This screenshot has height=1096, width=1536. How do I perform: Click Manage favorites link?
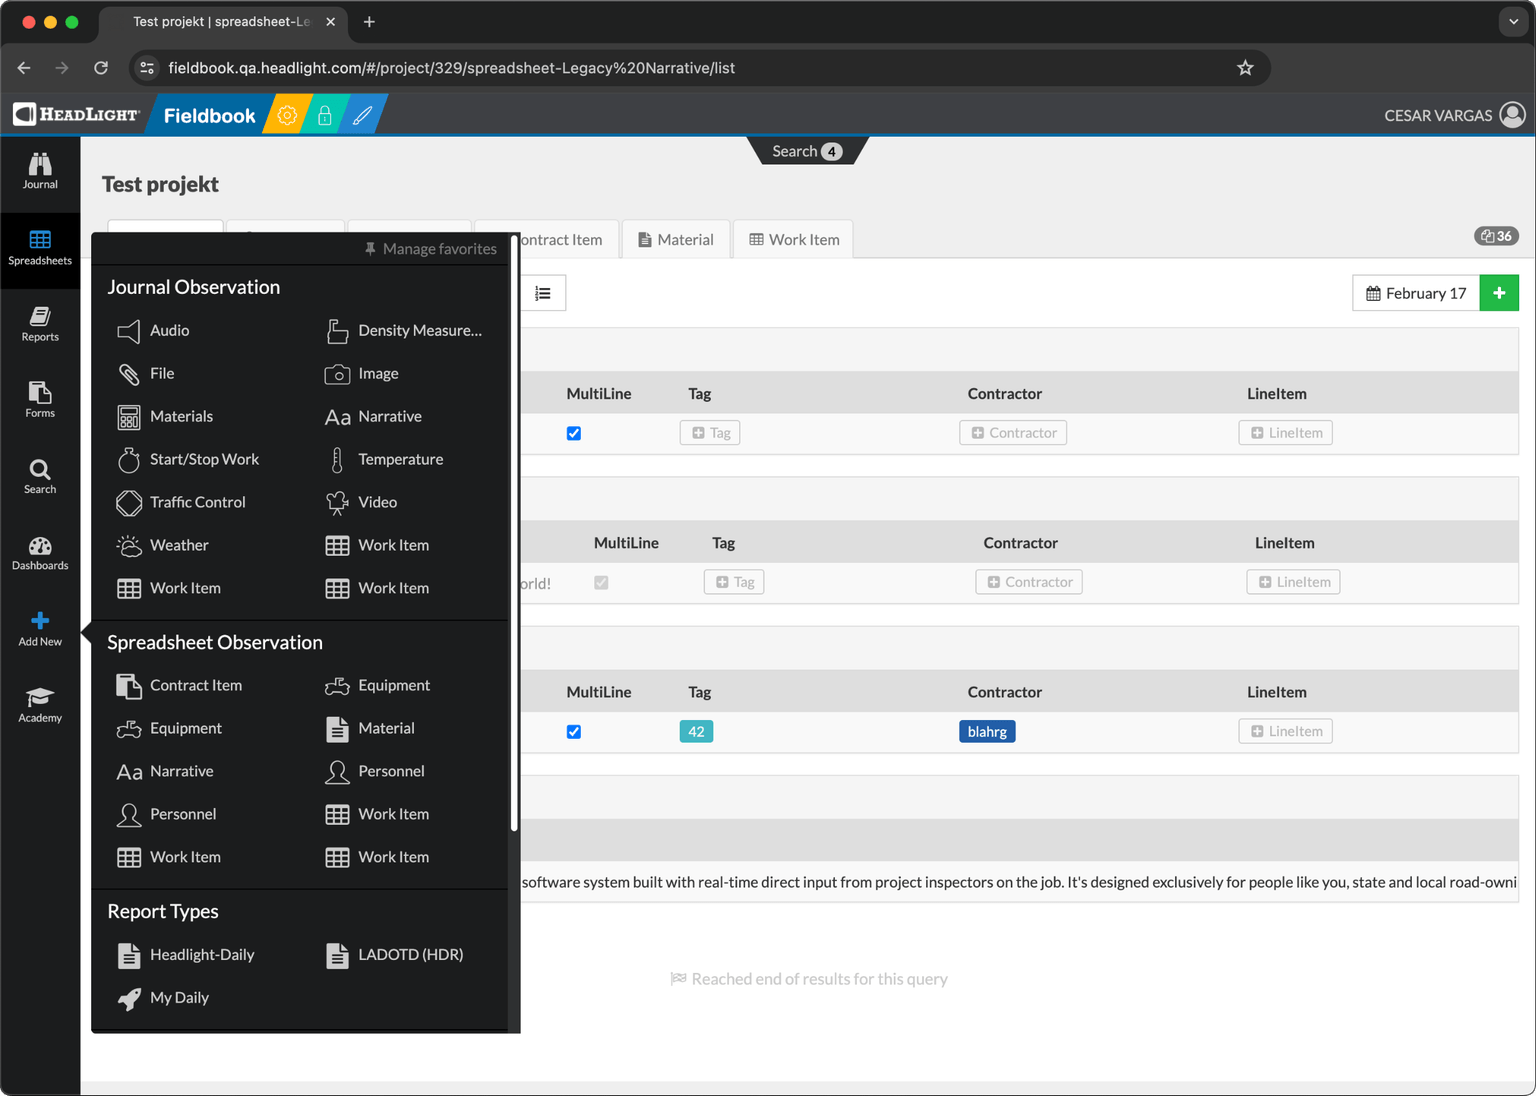tap(430, 249)
